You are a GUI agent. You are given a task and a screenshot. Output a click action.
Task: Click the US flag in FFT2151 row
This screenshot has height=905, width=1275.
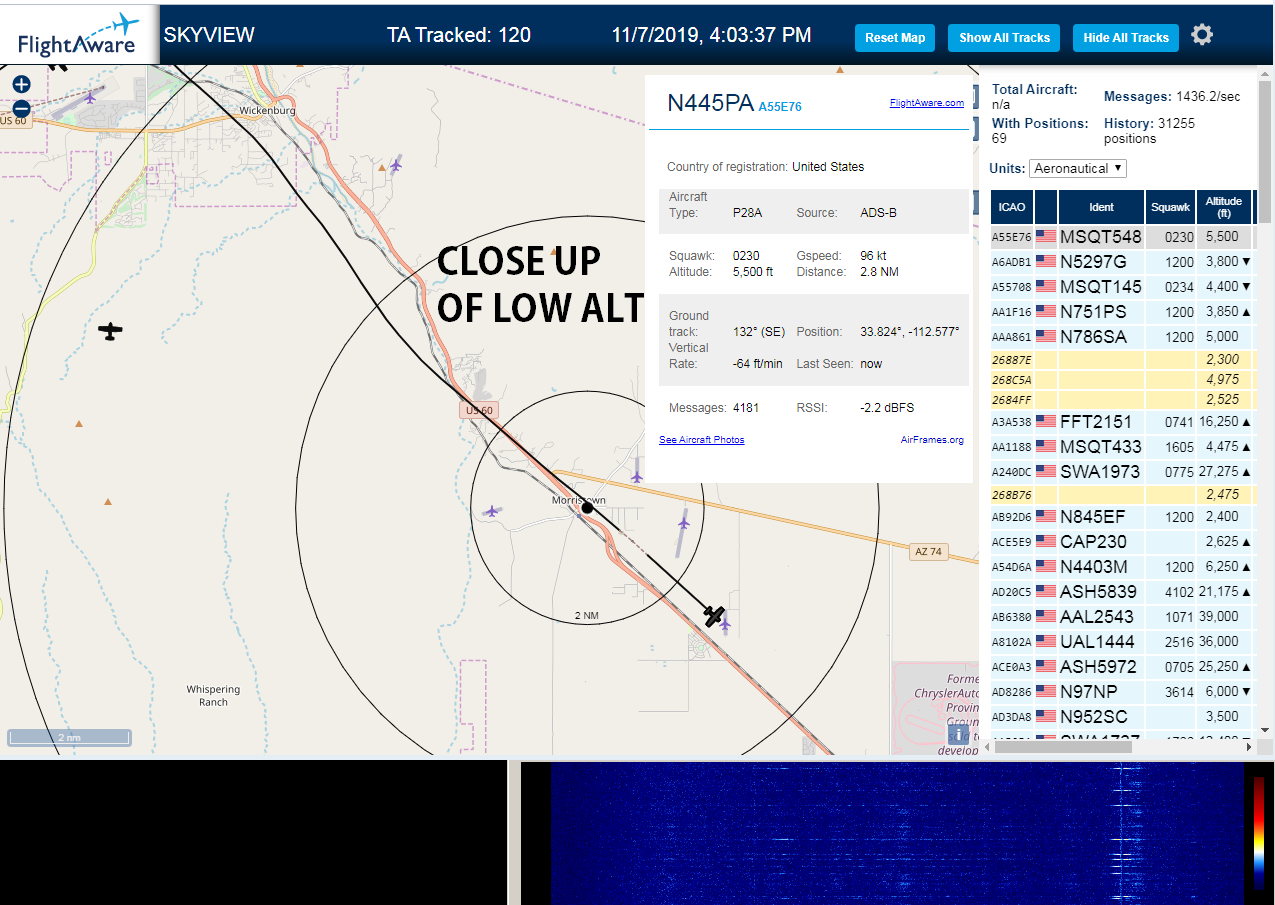coord(1046,422)
